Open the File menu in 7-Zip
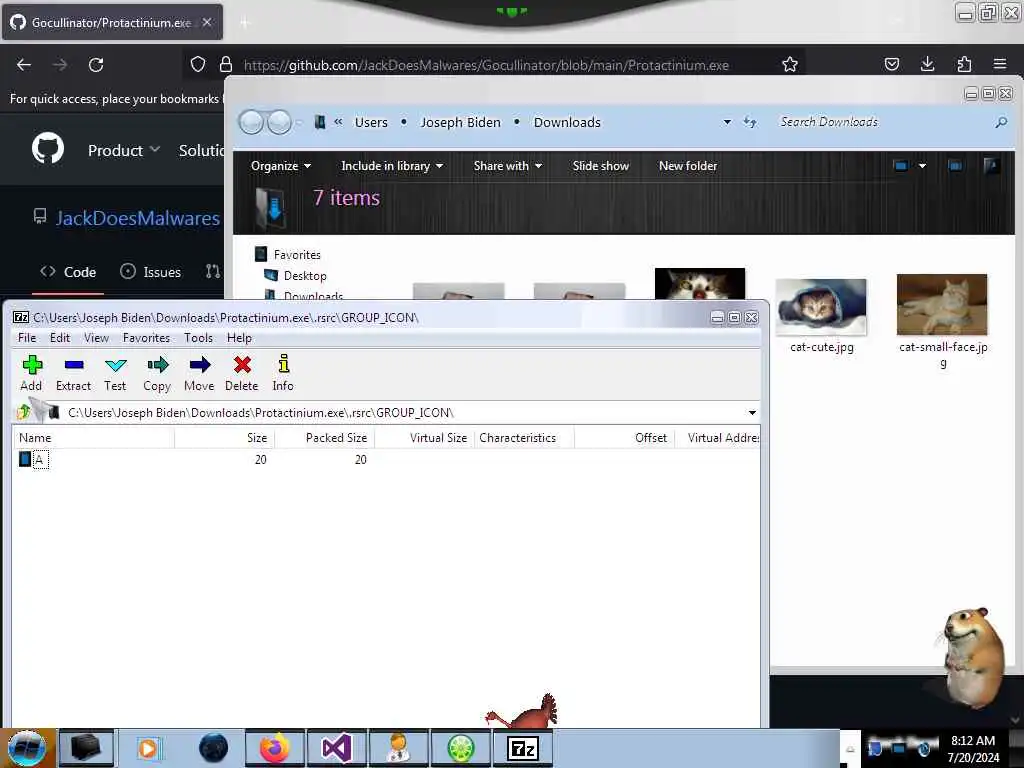Screen dimensions: 1024x768 click(x=27, y=338)
